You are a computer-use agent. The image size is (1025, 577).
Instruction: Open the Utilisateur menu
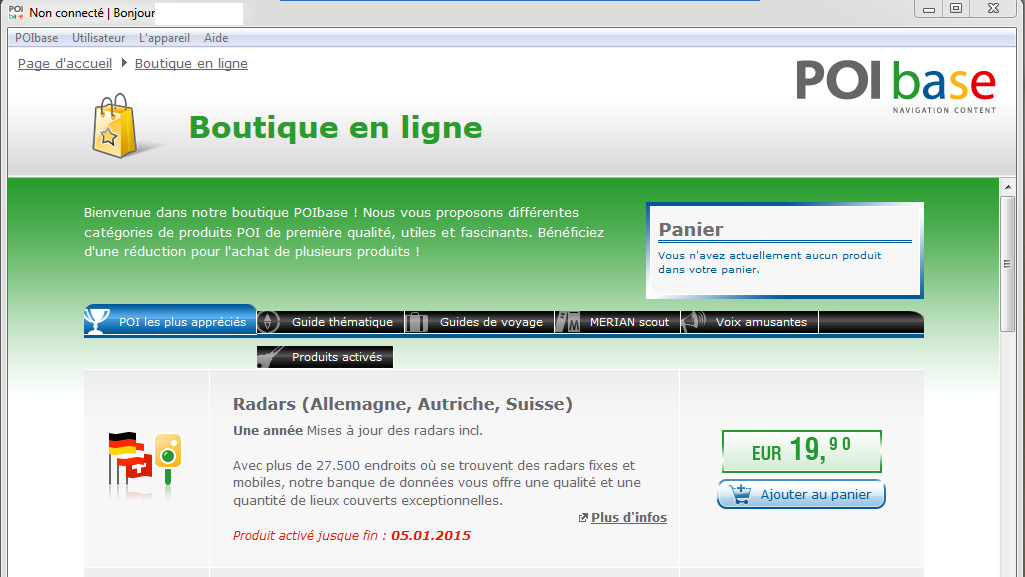(98, 38)
